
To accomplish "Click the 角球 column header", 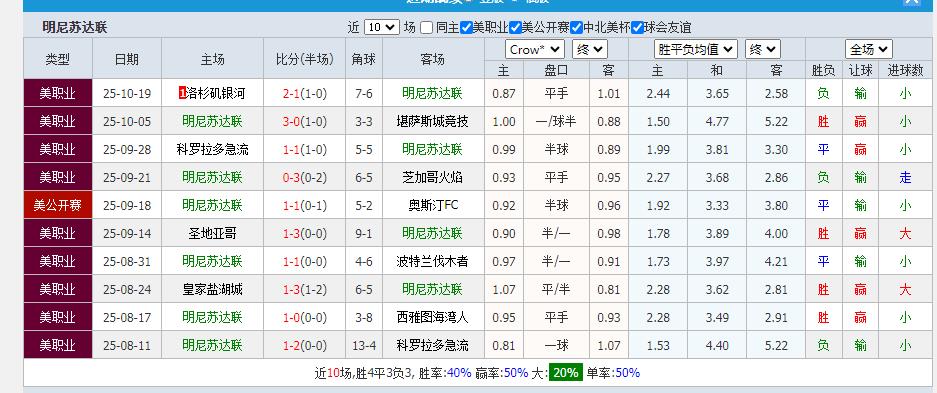I will [364, 59].
